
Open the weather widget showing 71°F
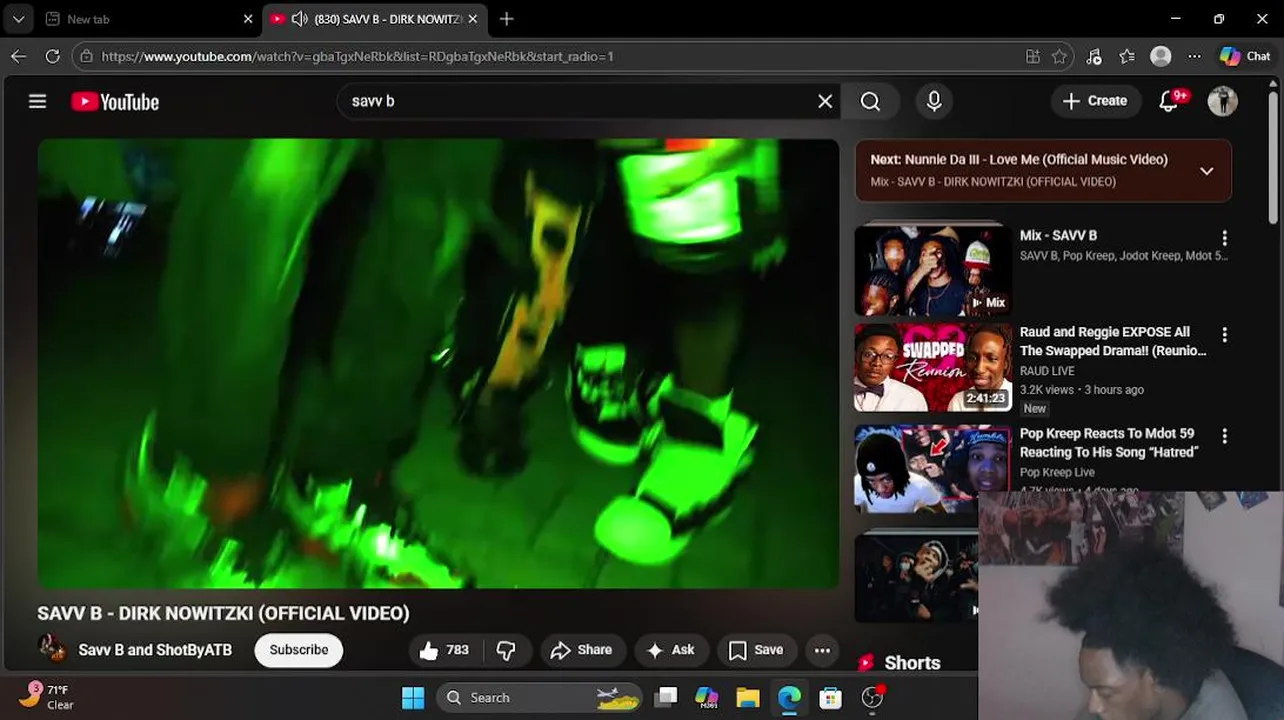(48, 697)
